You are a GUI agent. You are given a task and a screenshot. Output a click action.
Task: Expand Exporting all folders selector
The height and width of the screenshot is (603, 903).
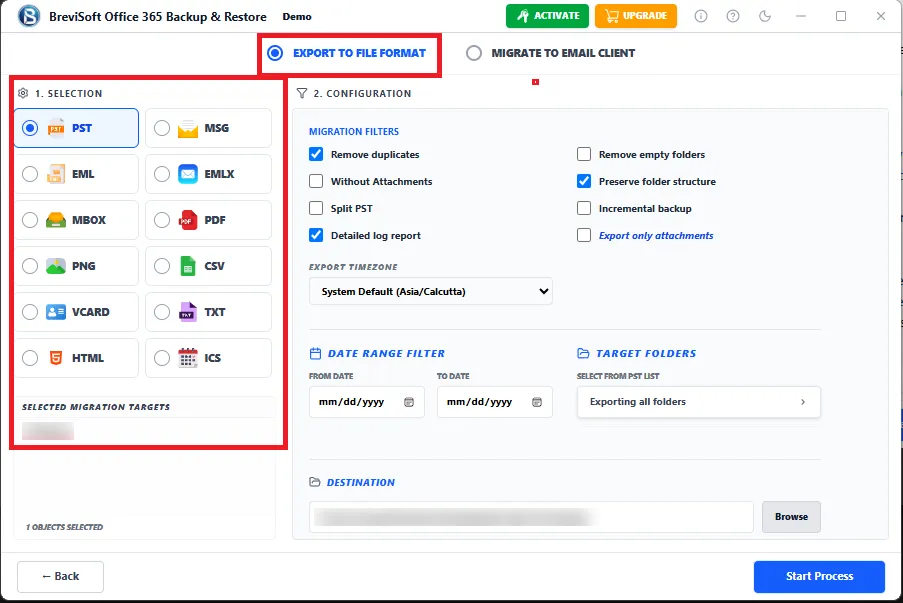click(699, 402)
